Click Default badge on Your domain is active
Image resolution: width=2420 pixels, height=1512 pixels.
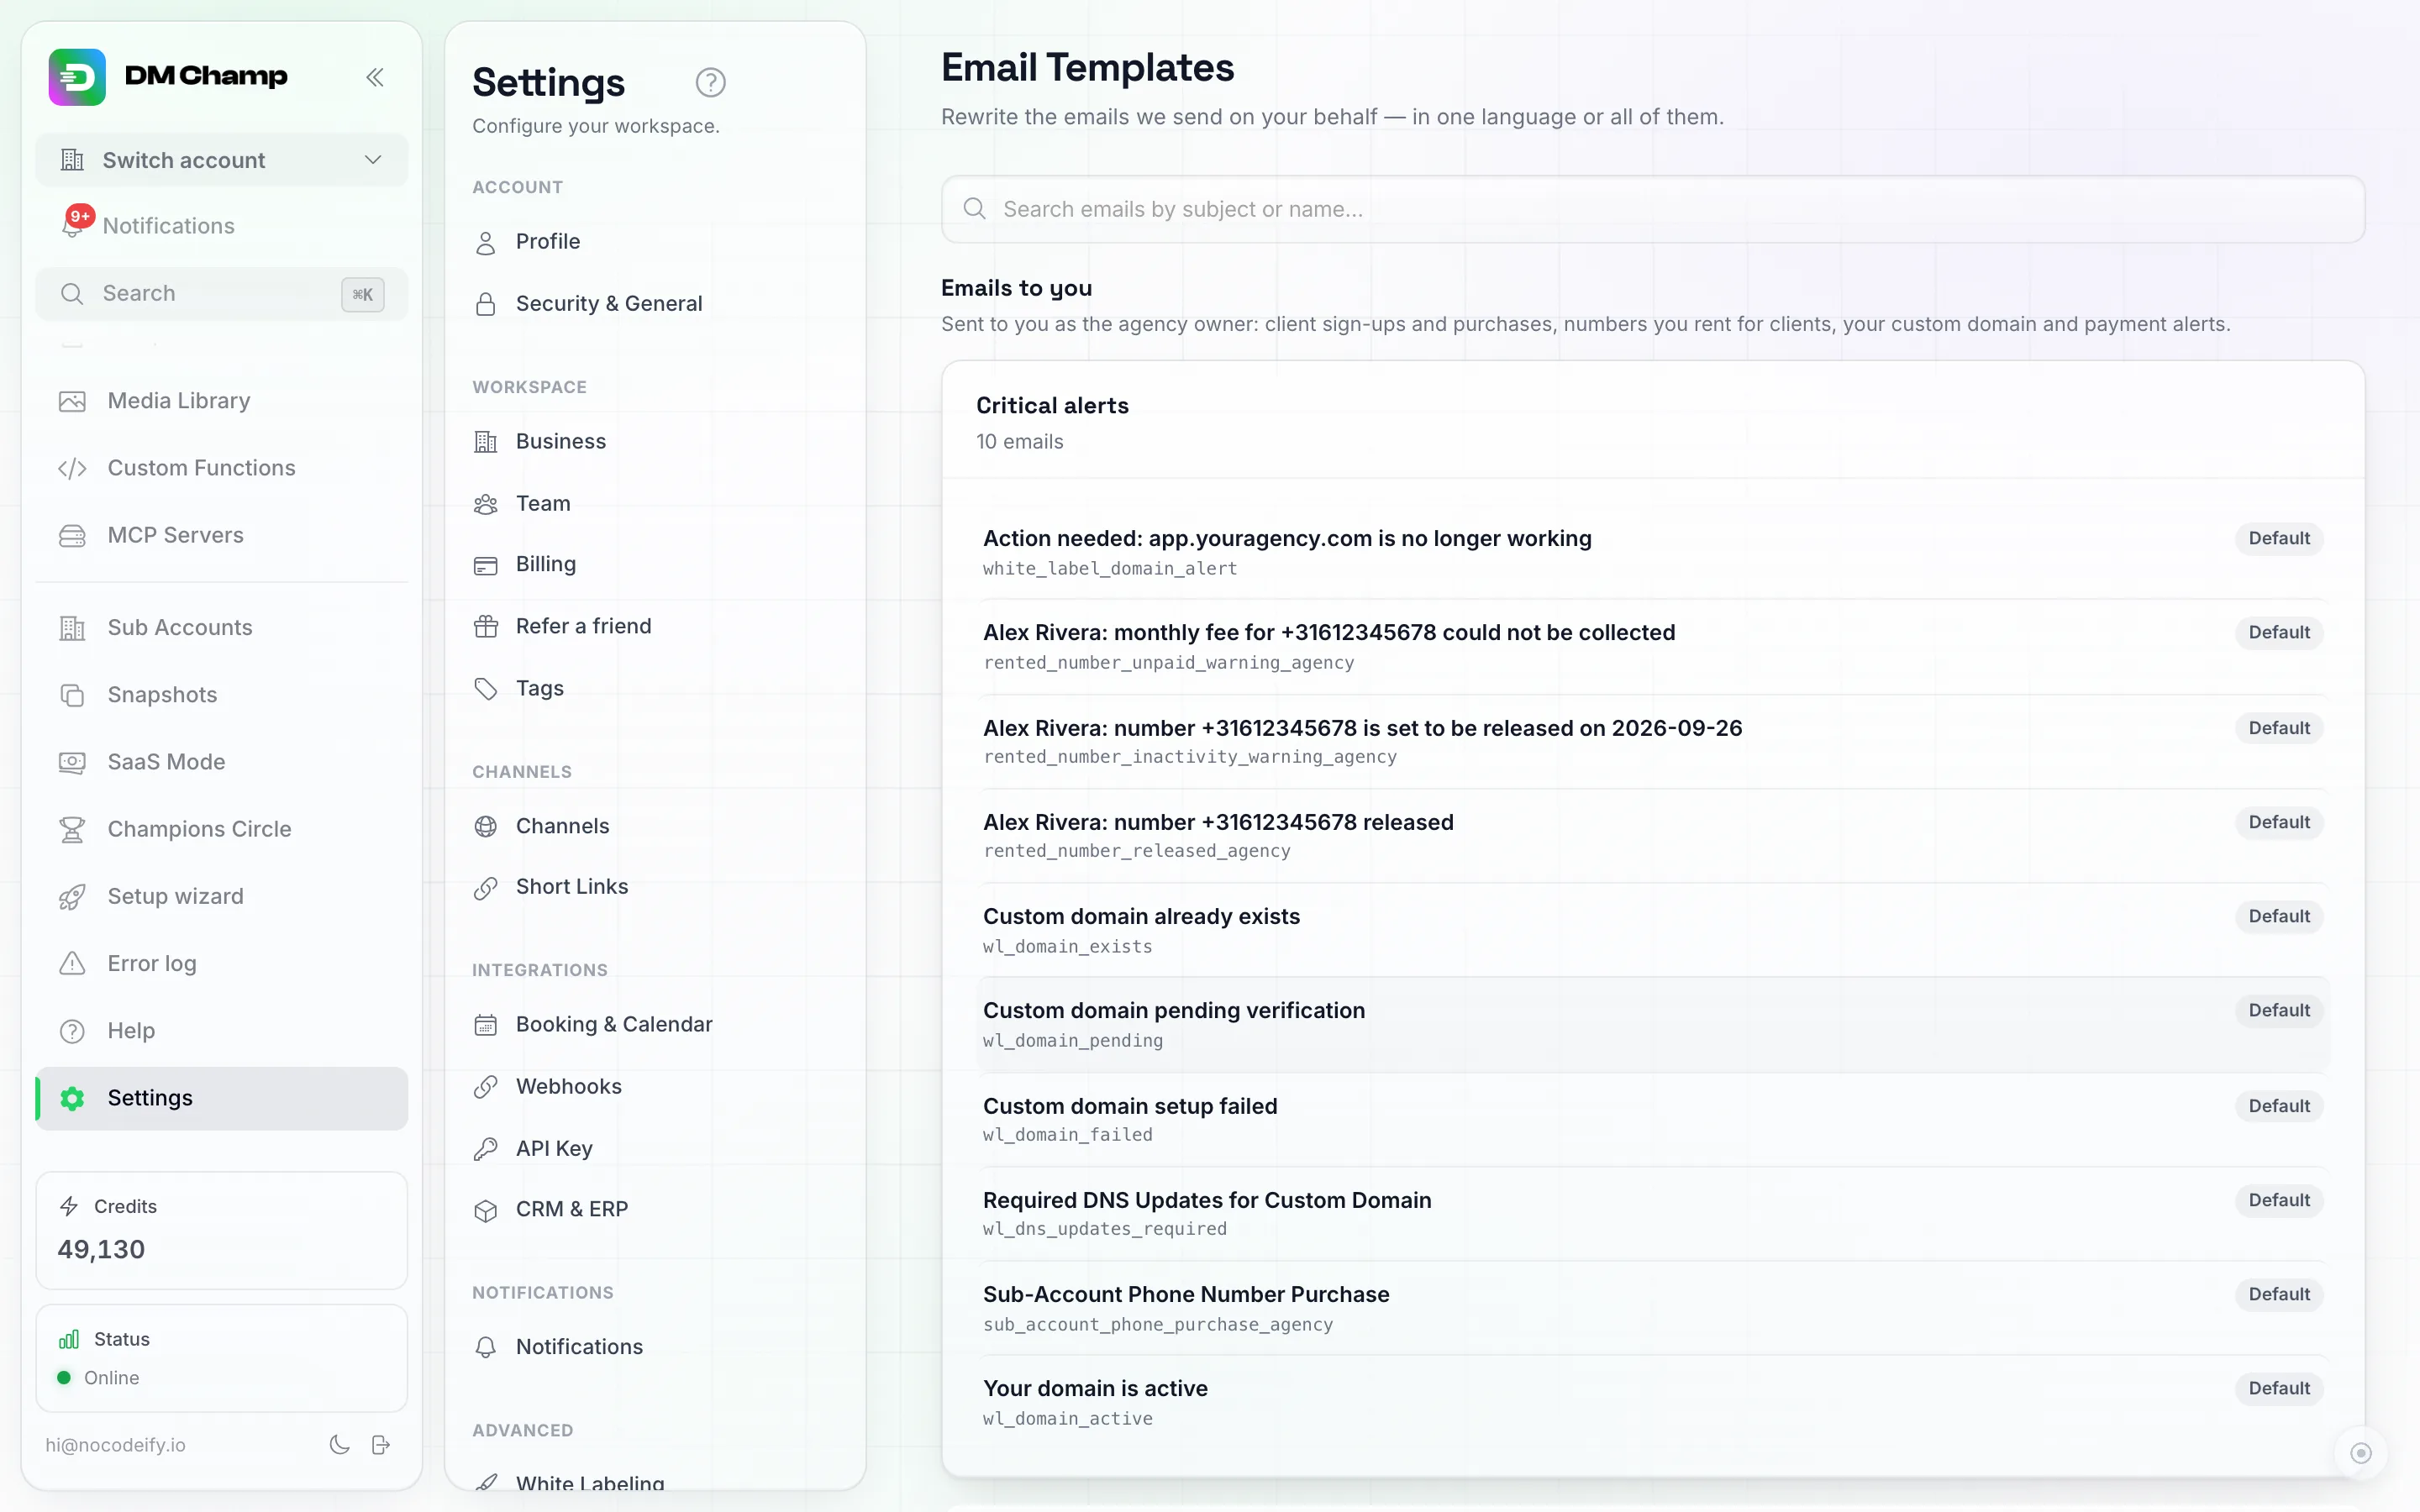coord(2279,1388)
